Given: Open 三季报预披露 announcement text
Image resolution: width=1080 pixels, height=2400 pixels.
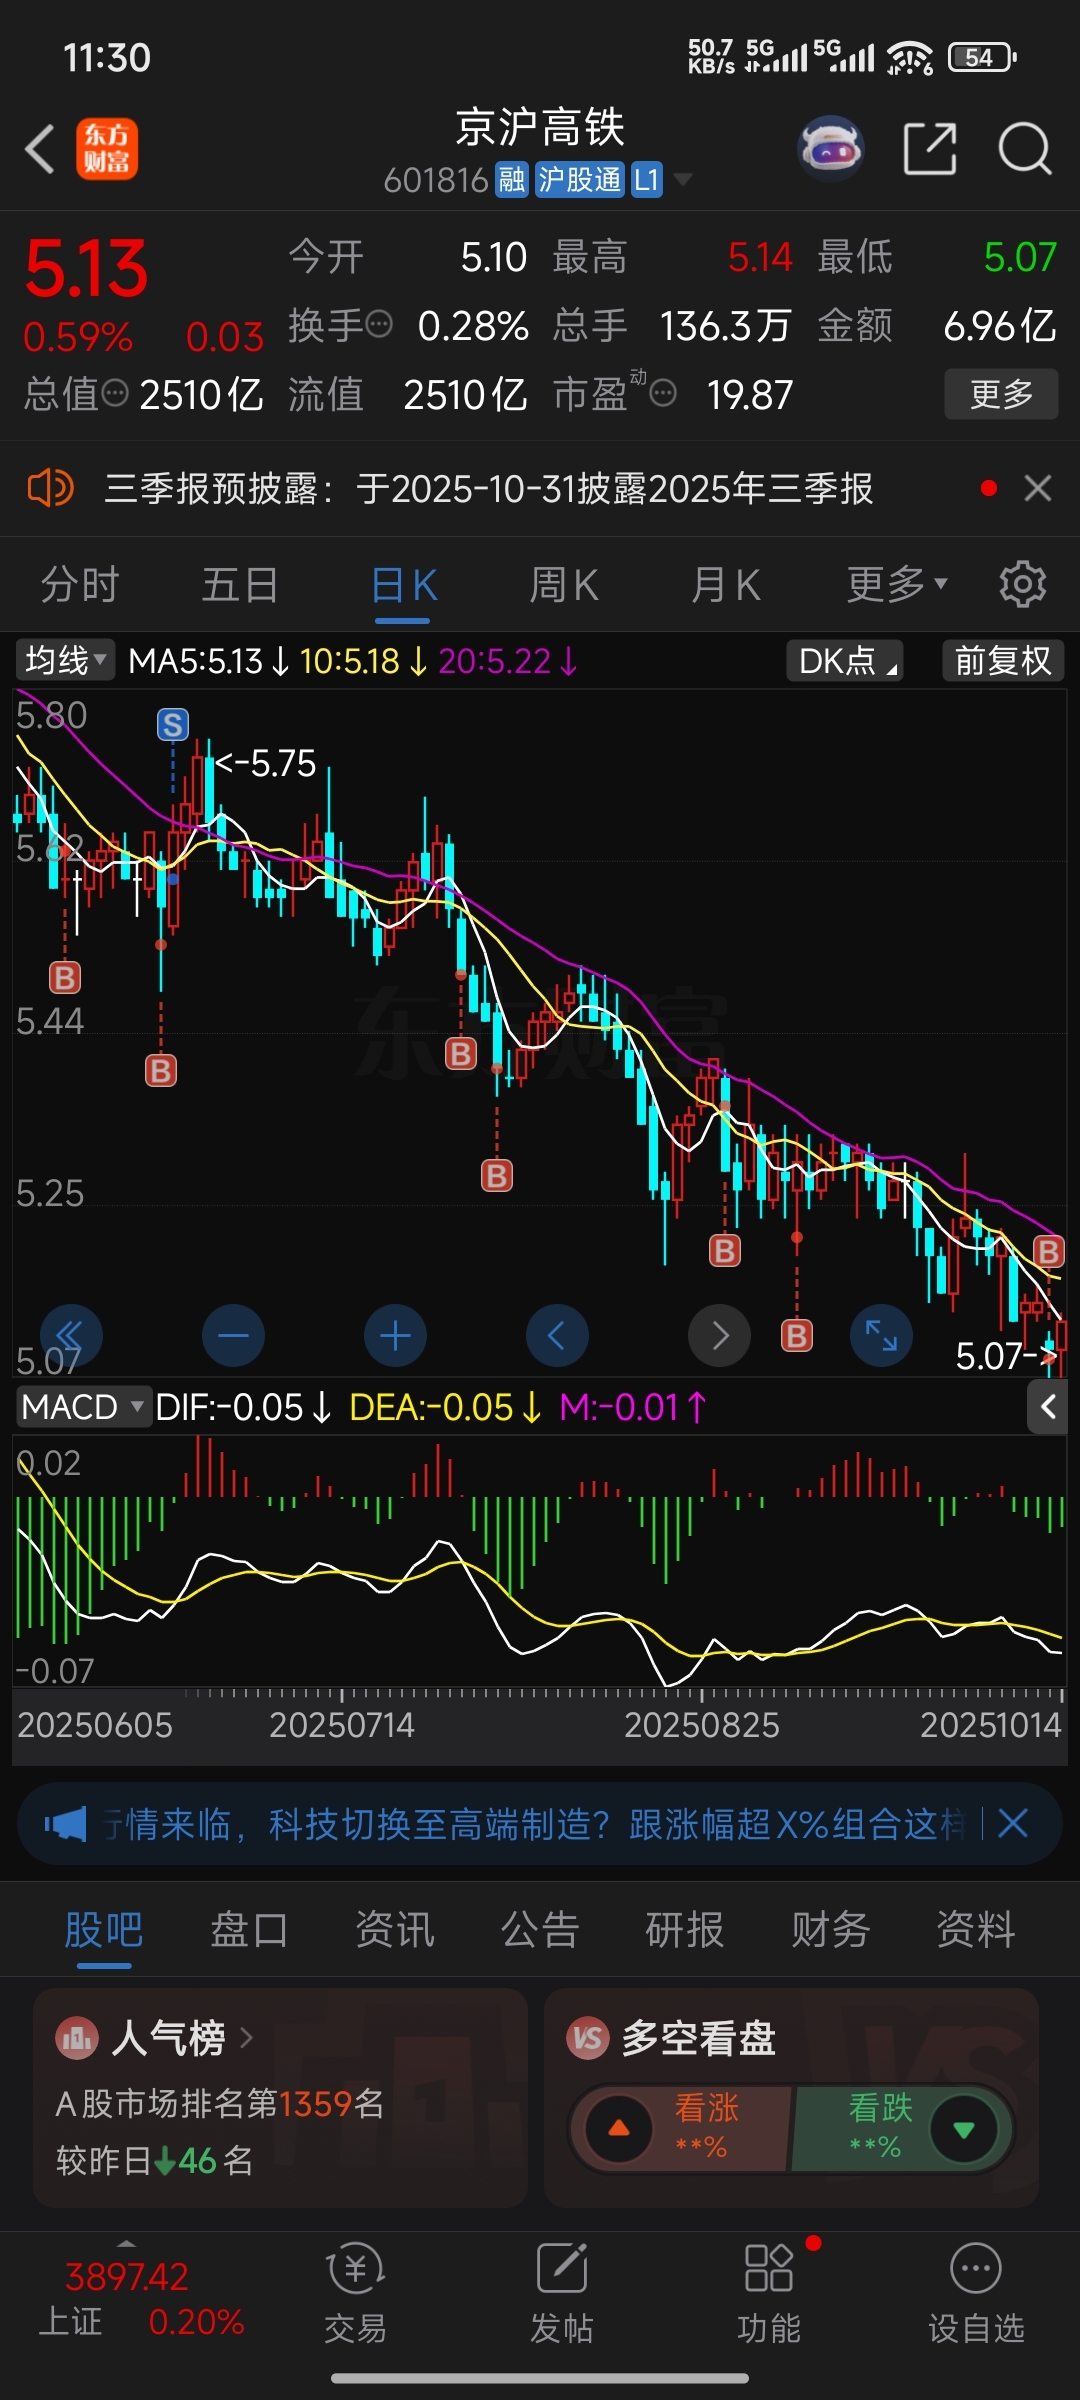Looking at the screenshot, I should (489, 489).
